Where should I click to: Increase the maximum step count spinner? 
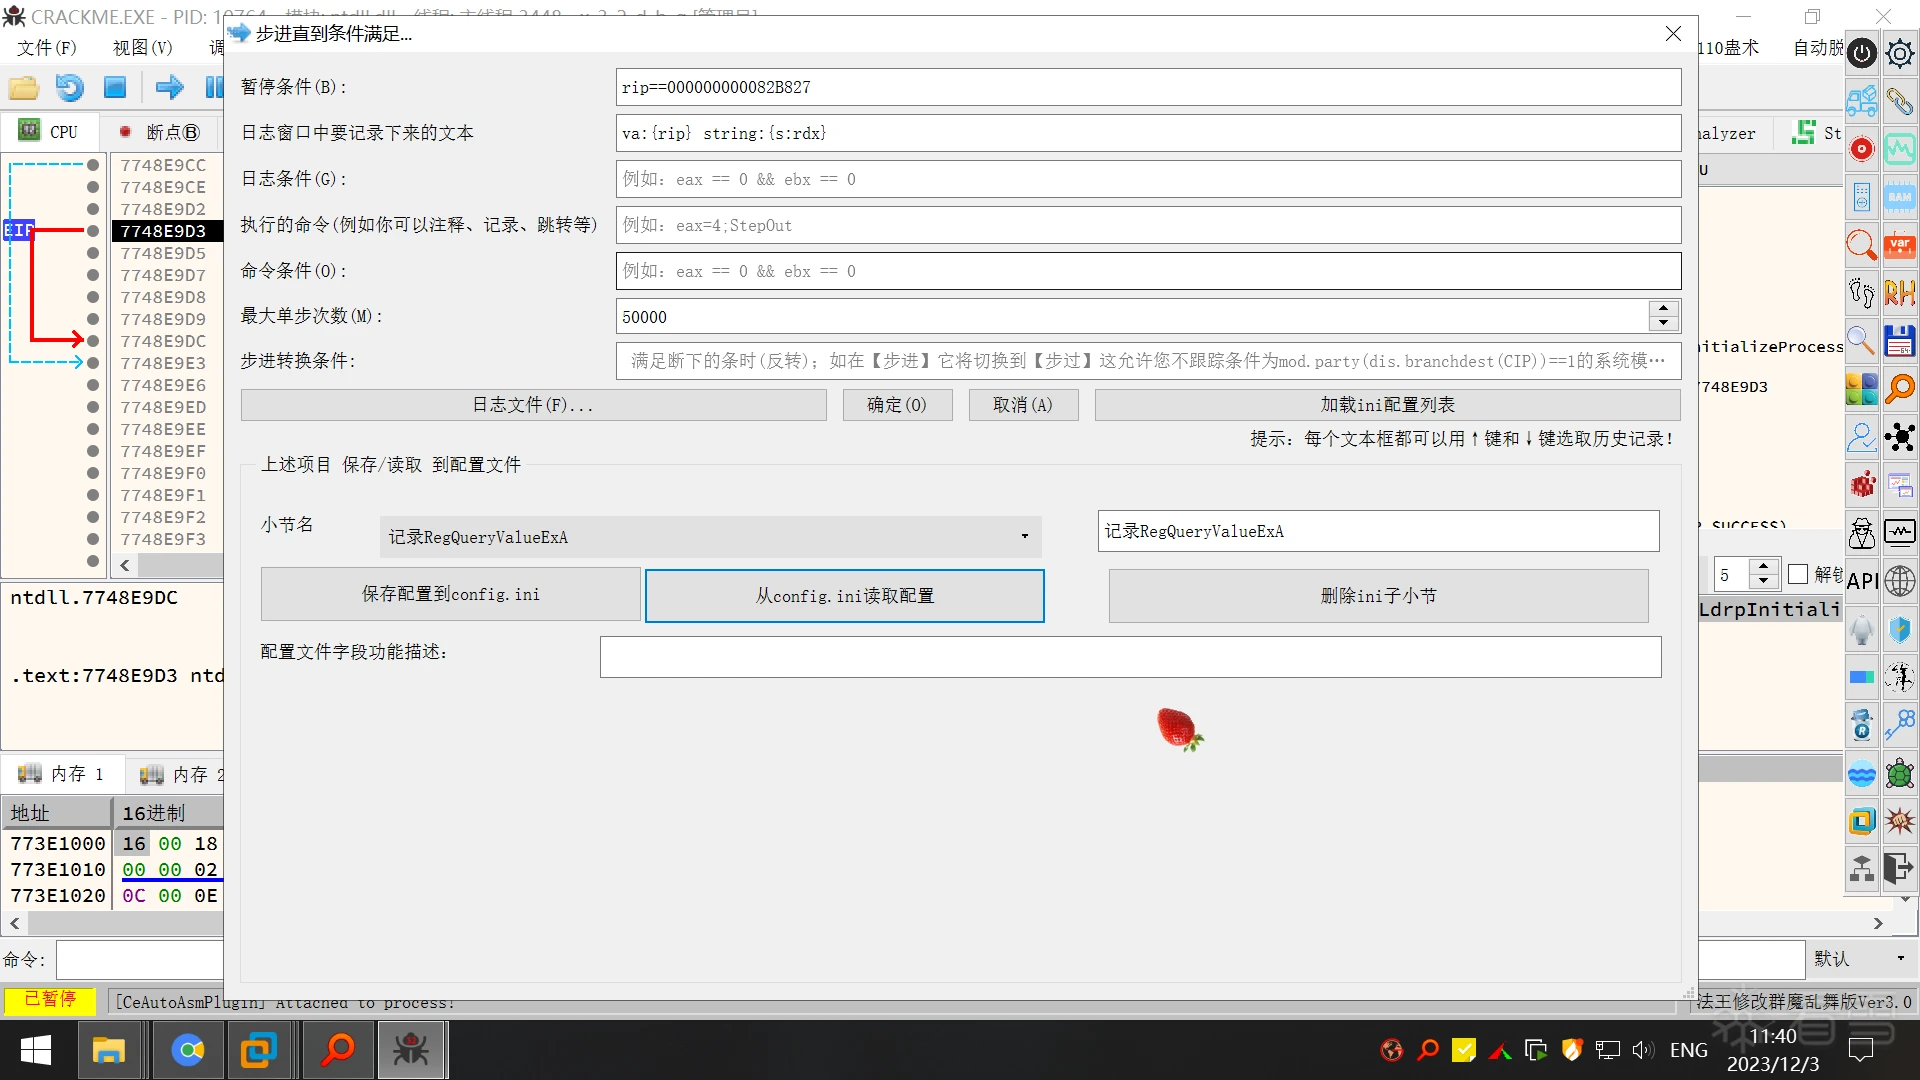pyautogui.click(x=1663, y=309)
